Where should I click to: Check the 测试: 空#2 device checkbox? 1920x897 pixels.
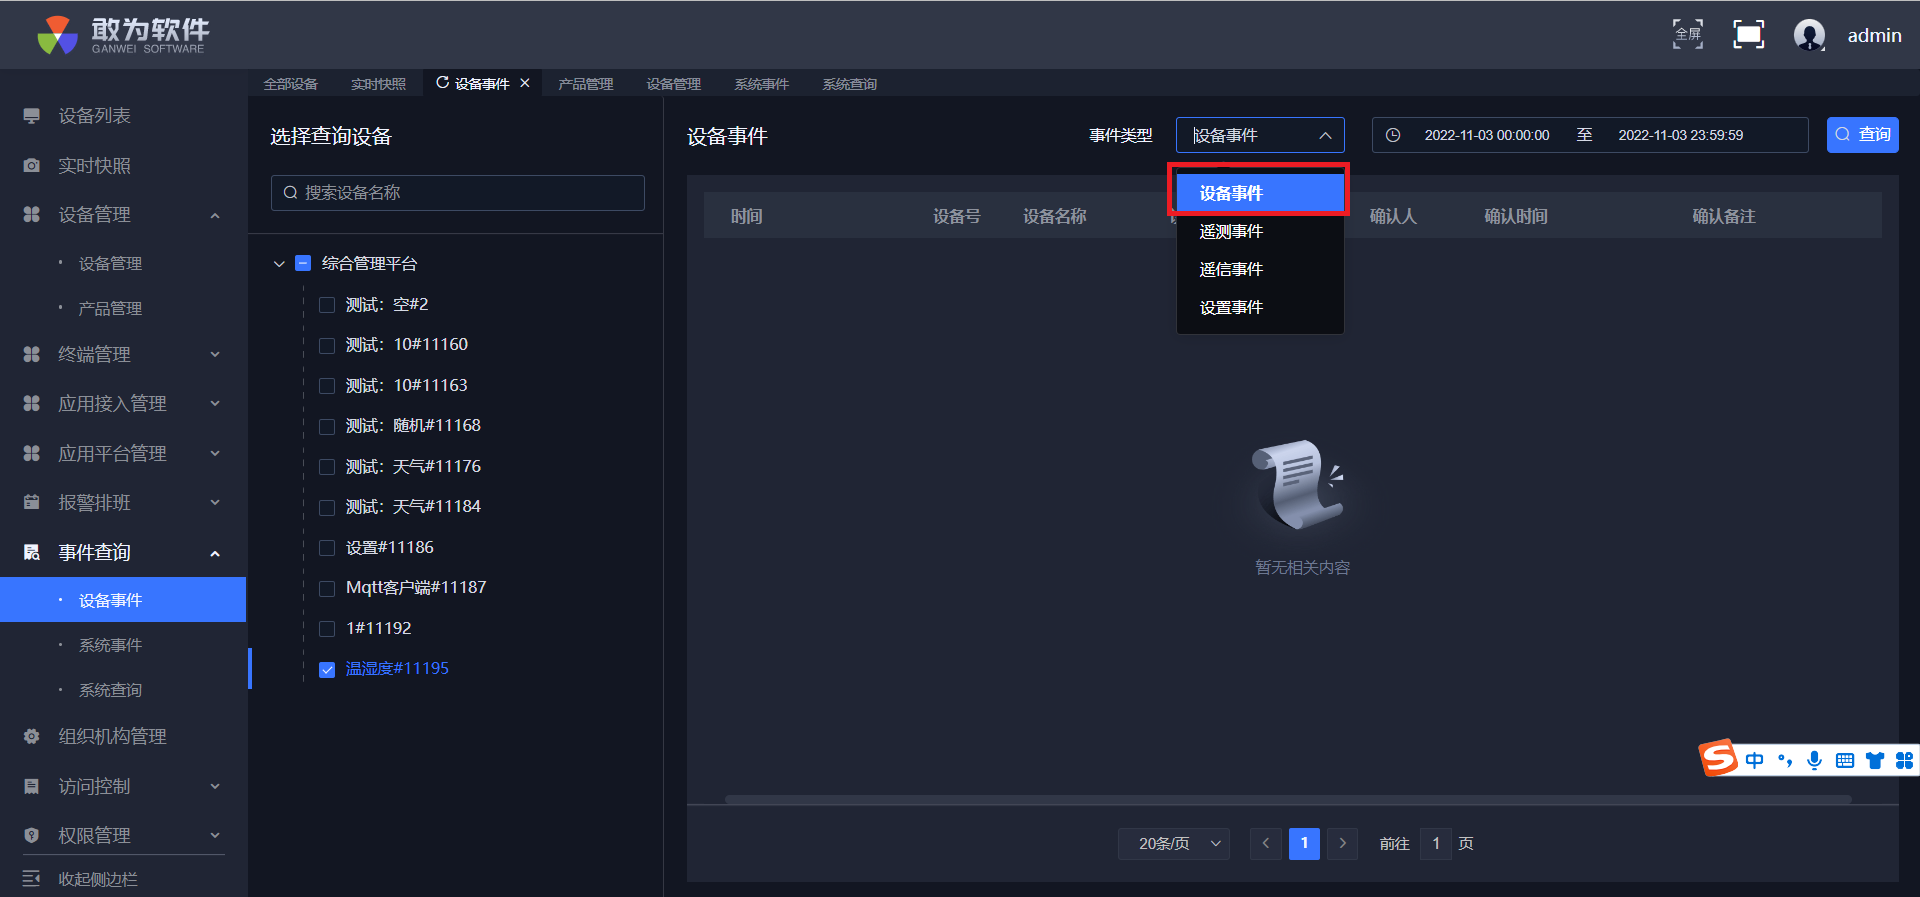tap(327, 305)
